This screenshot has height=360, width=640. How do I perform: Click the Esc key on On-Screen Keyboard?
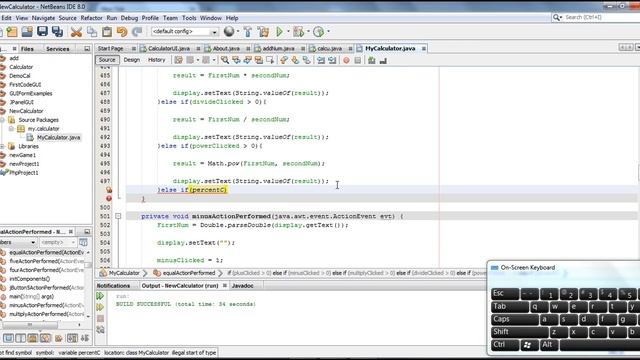pos(505,293)
